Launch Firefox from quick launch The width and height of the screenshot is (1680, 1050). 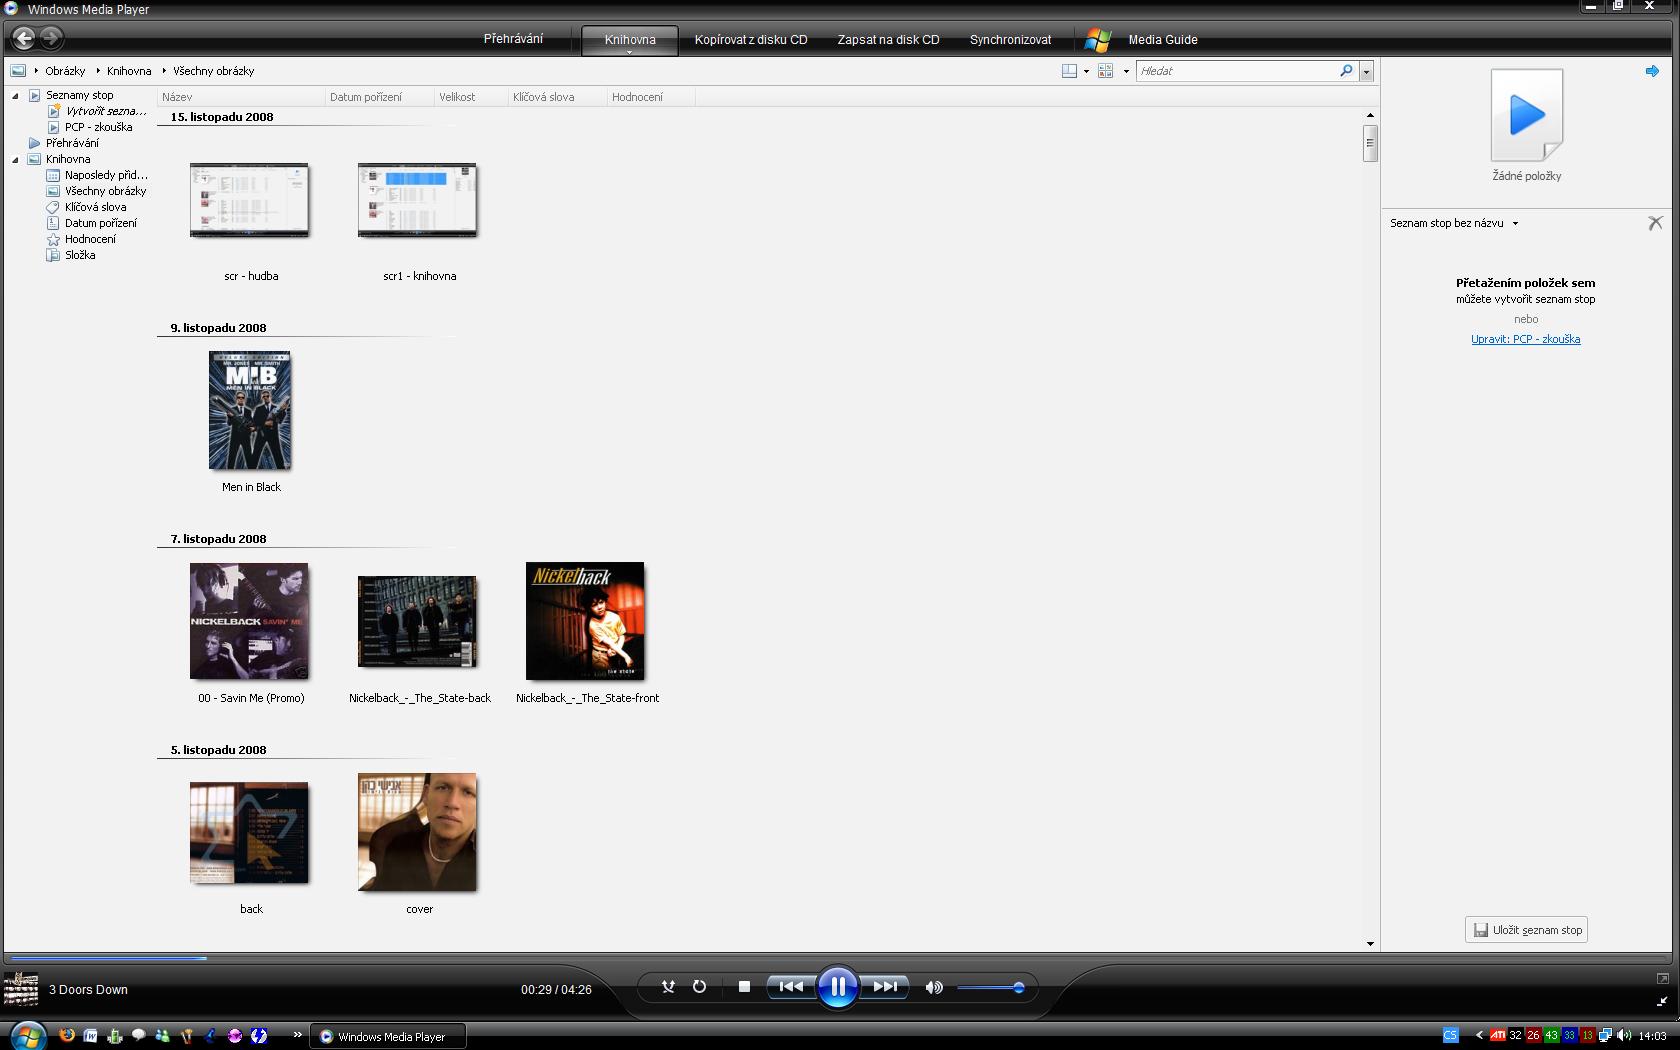(67, 1036)
